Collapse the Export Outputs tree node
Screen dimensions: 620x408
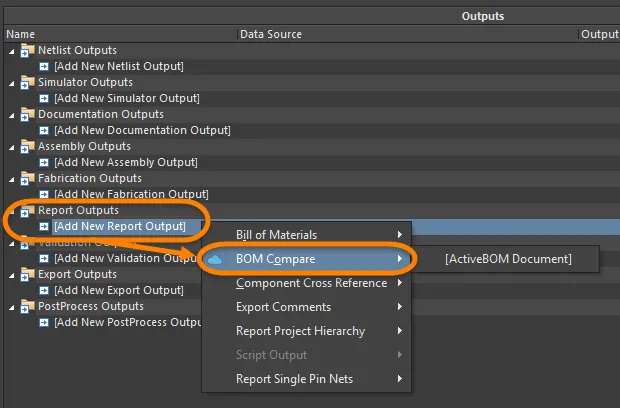(12, 276)
